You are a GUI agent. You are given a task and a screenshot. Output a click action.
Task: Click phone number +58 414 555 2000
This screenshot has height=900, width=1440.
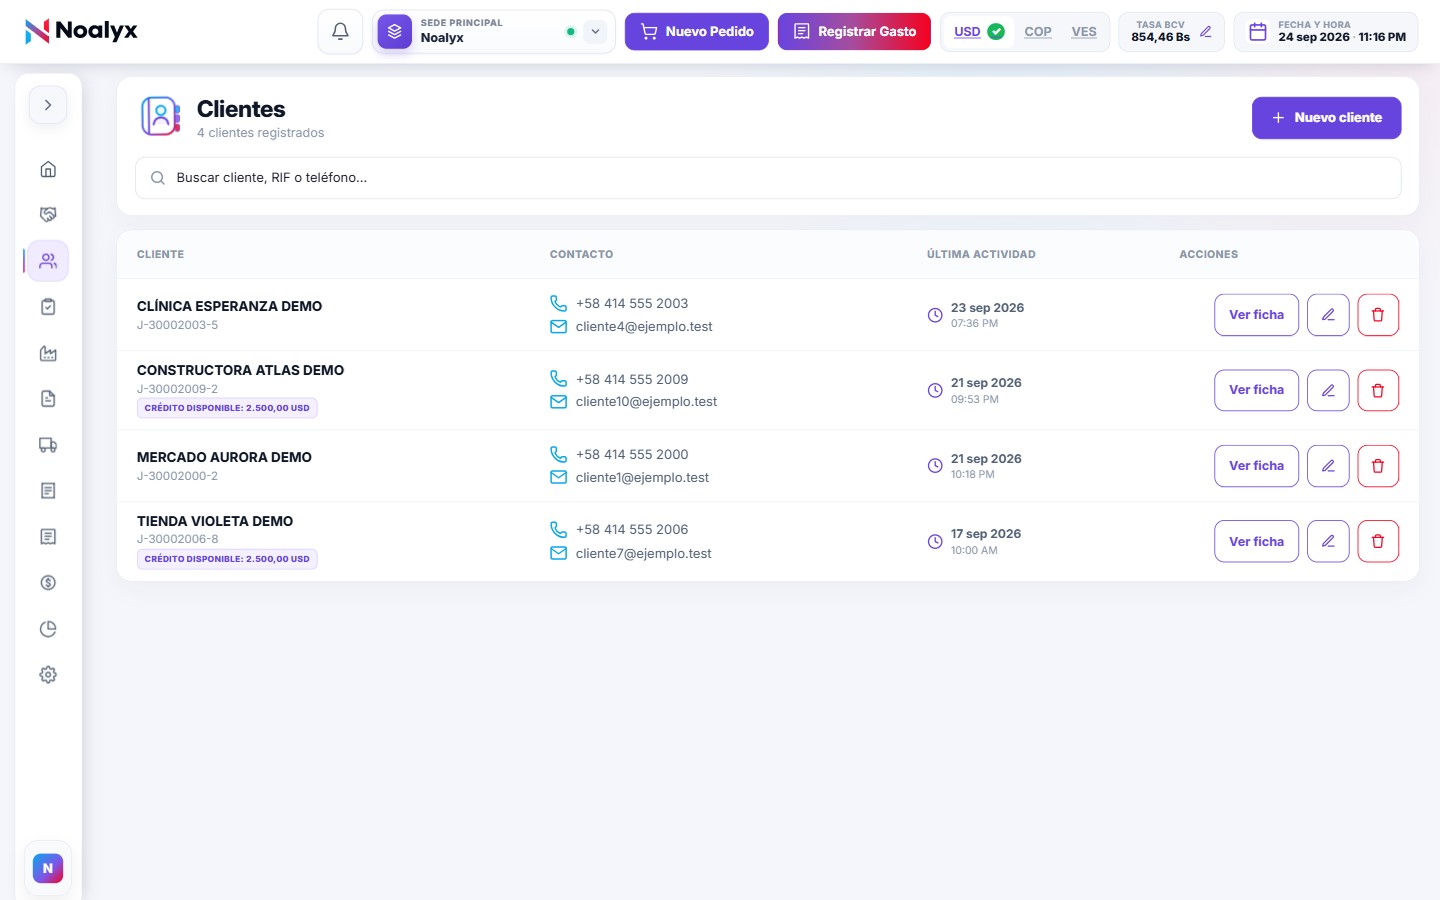click(x=632, y=454)
